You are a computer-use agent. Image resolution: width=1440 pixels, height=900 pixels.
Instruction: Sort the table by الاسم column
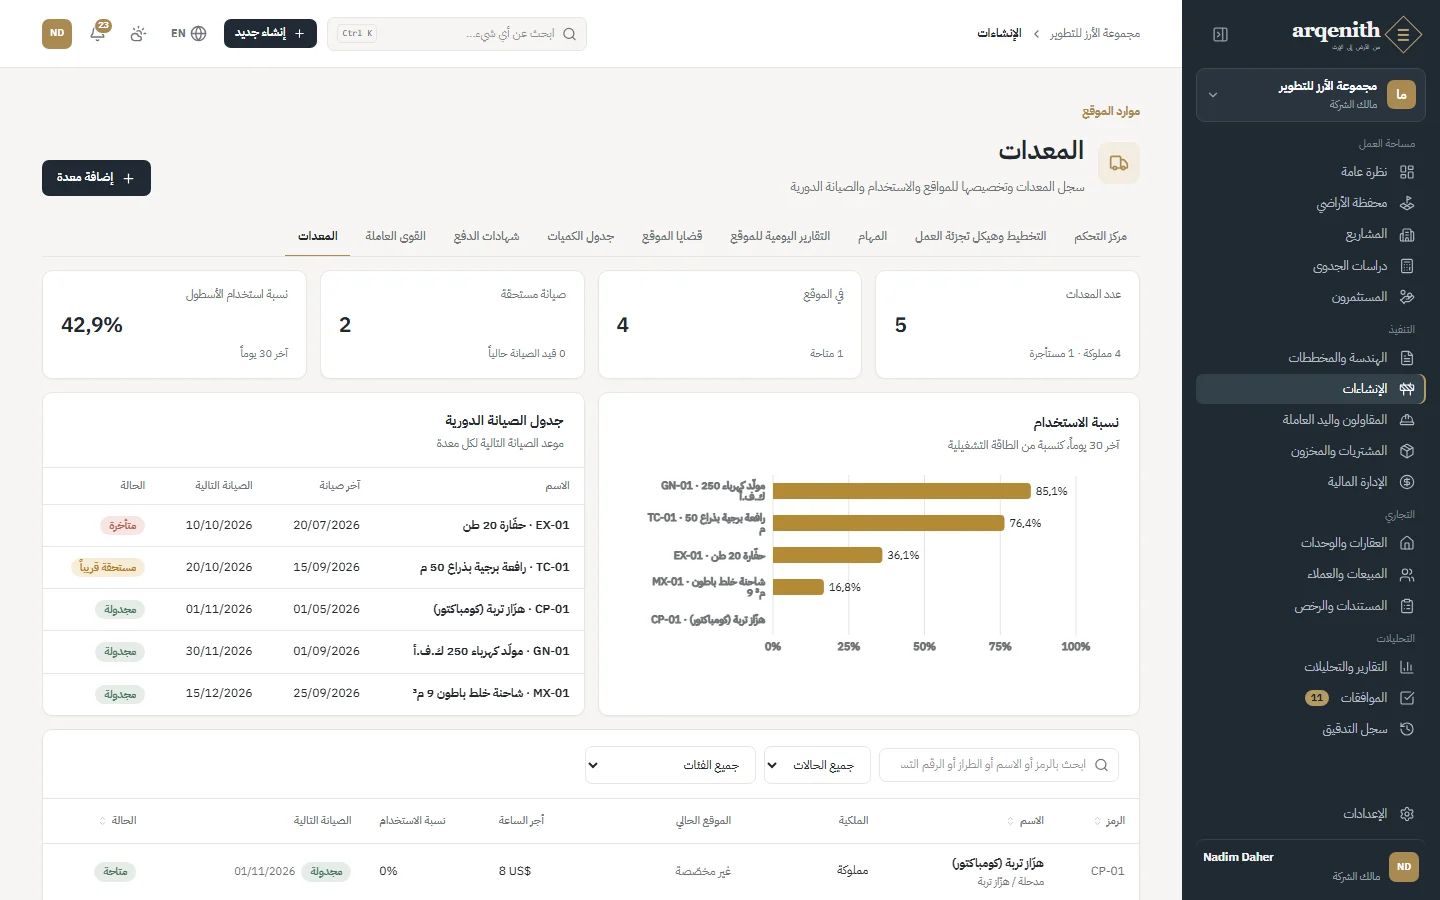pos(1026,821)
